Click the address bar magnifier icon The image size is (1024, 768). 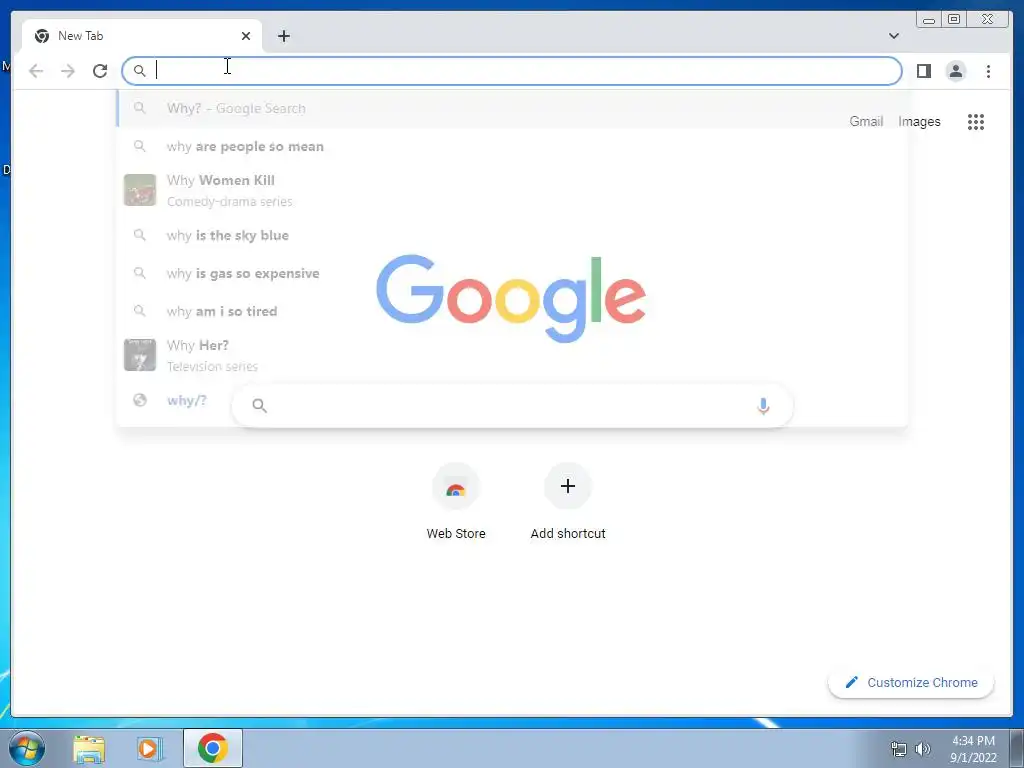139,71
